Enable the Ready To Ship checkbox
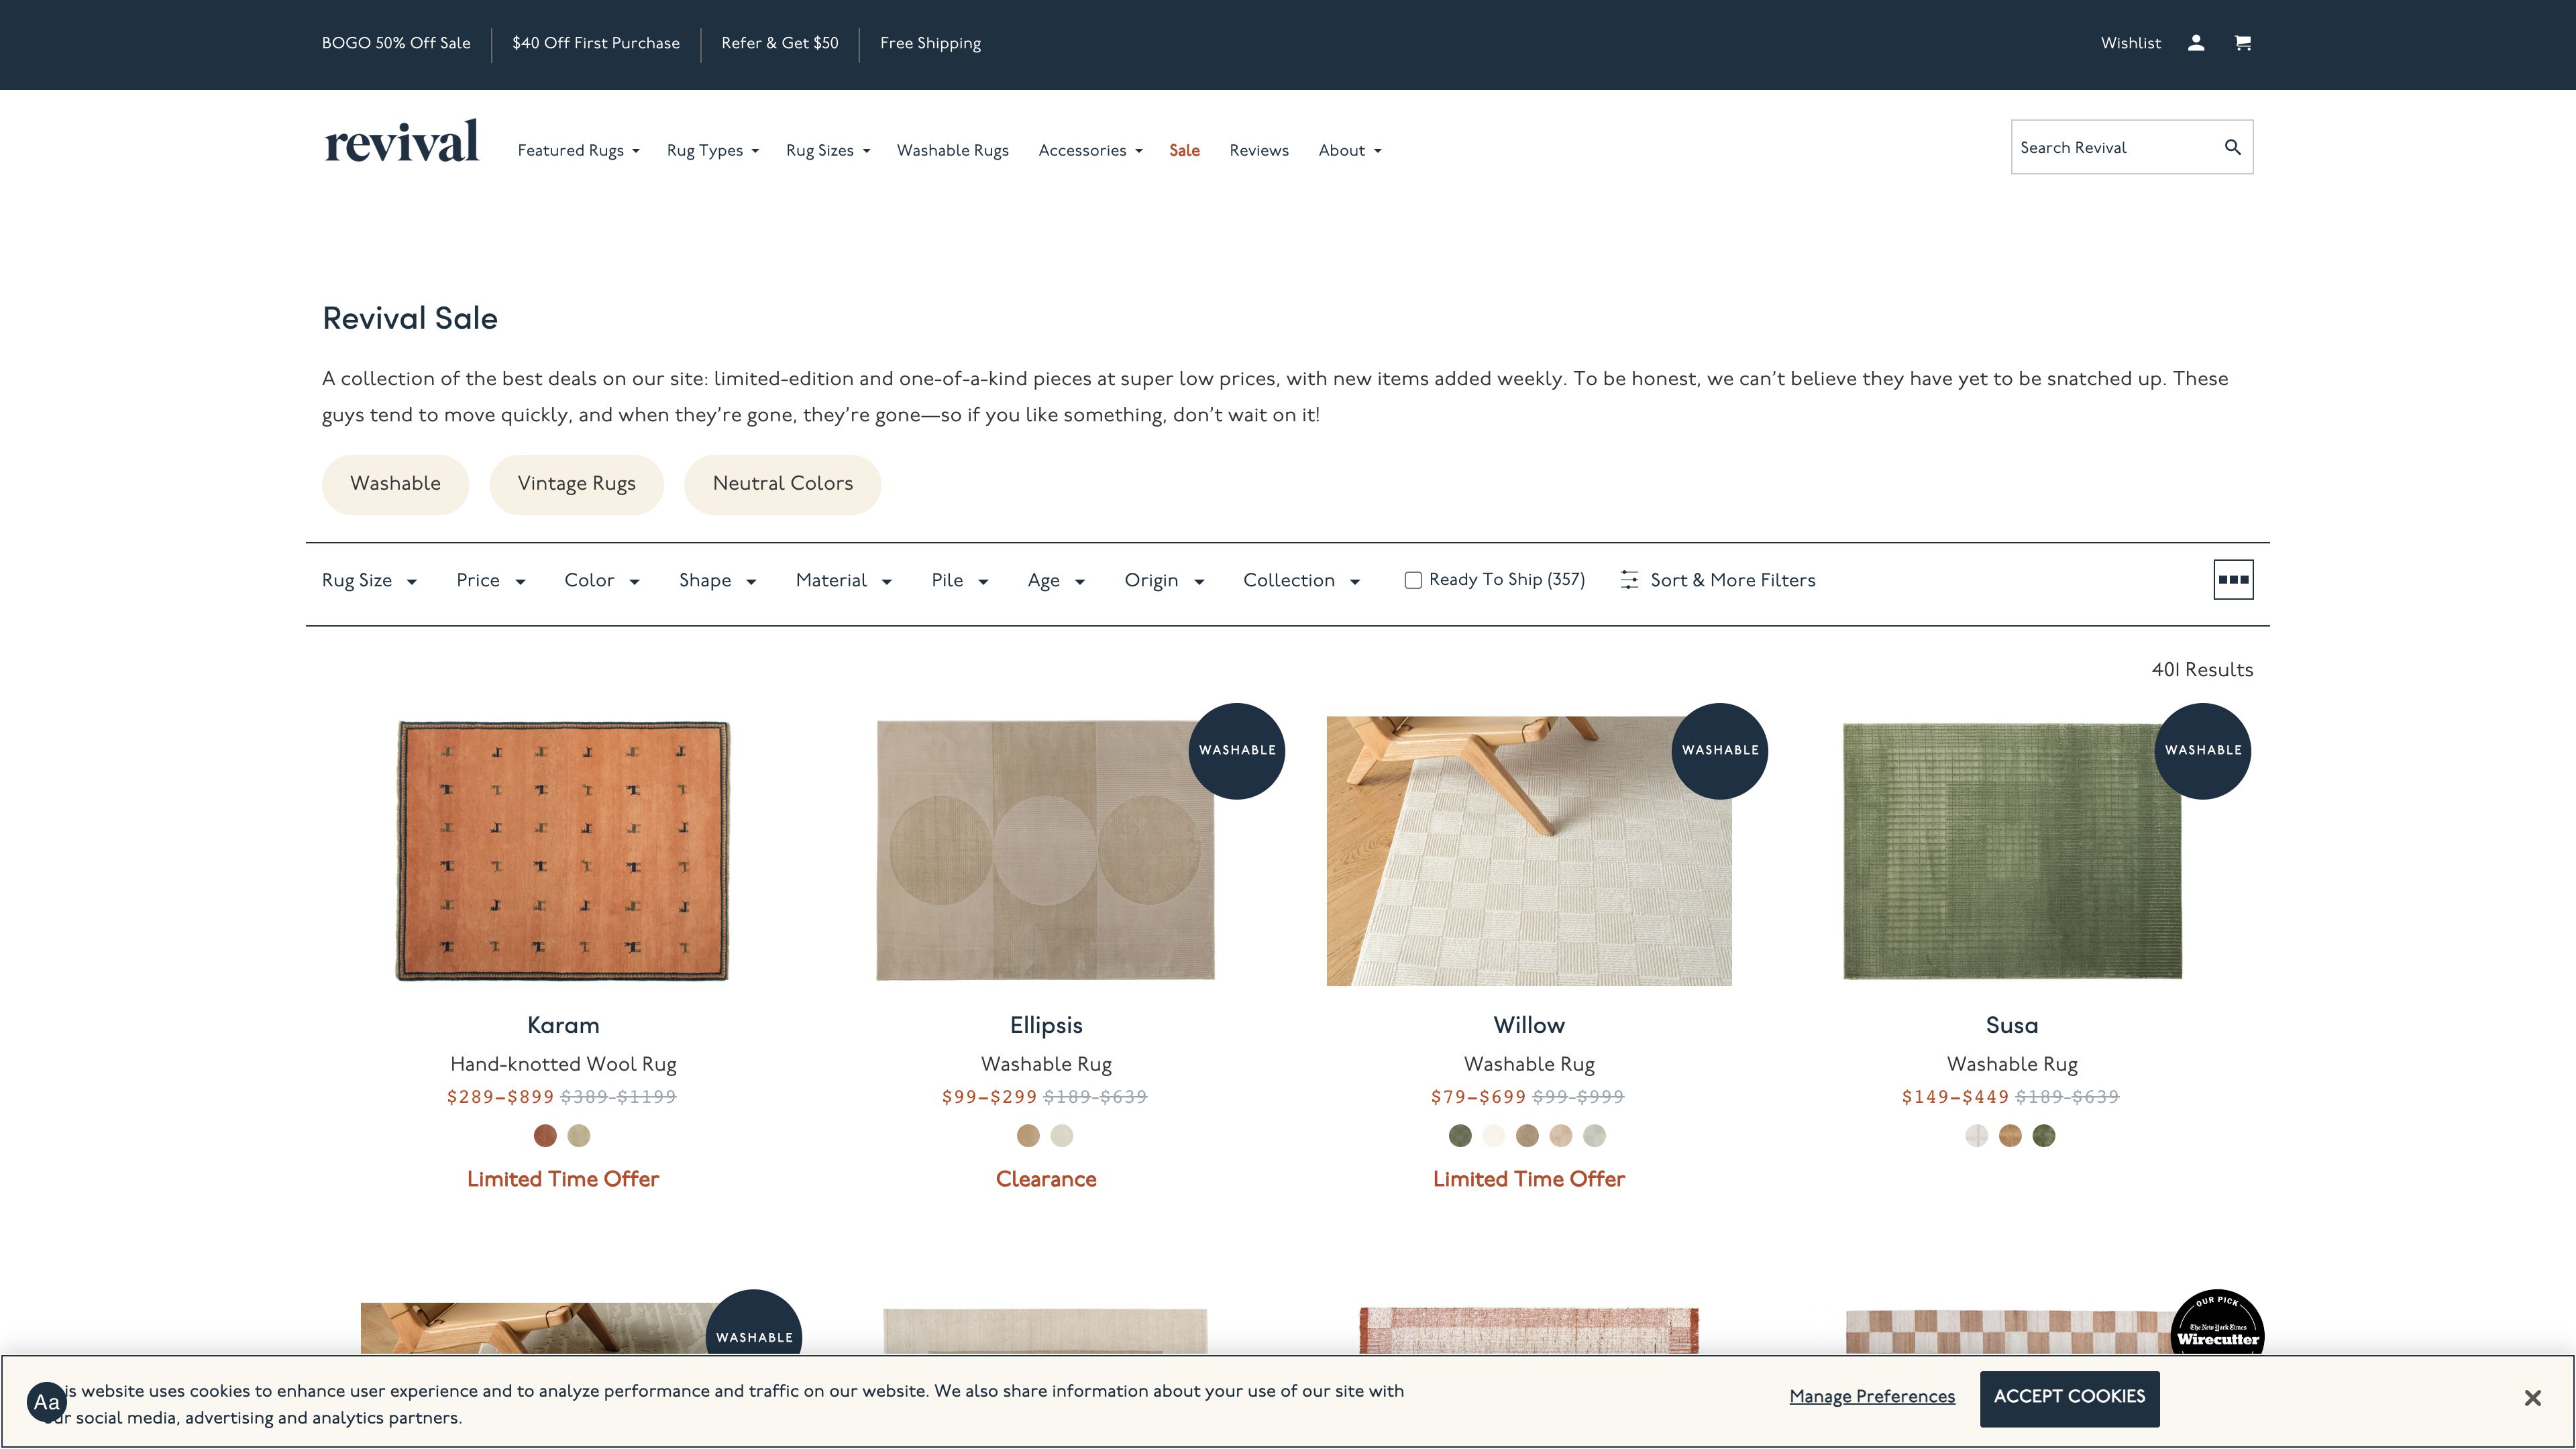2576x1449 pixels. [1412, 580]
